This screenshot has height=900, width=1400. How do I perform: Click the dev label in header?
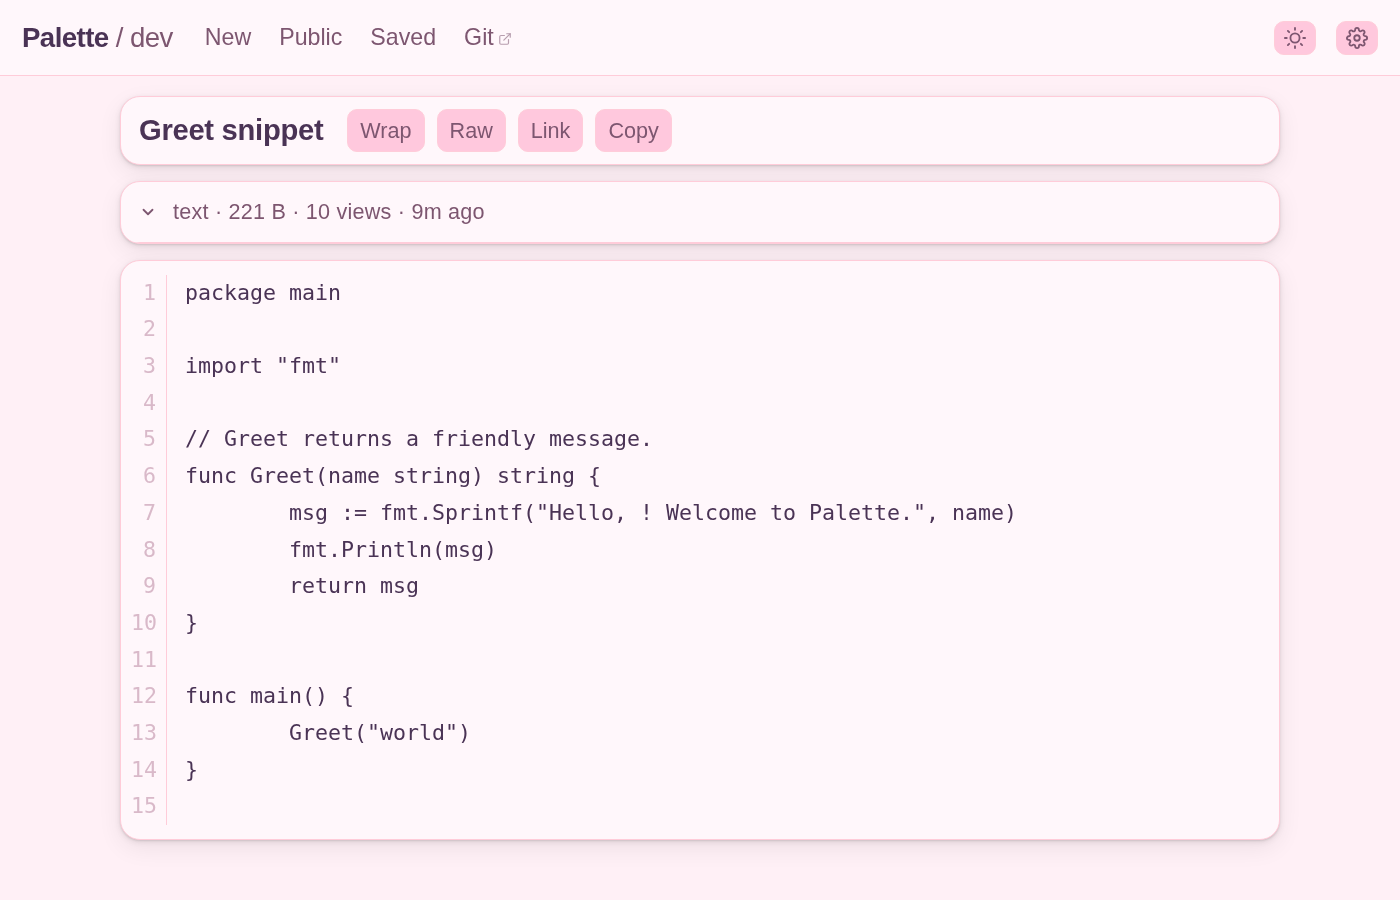(151, 38)
